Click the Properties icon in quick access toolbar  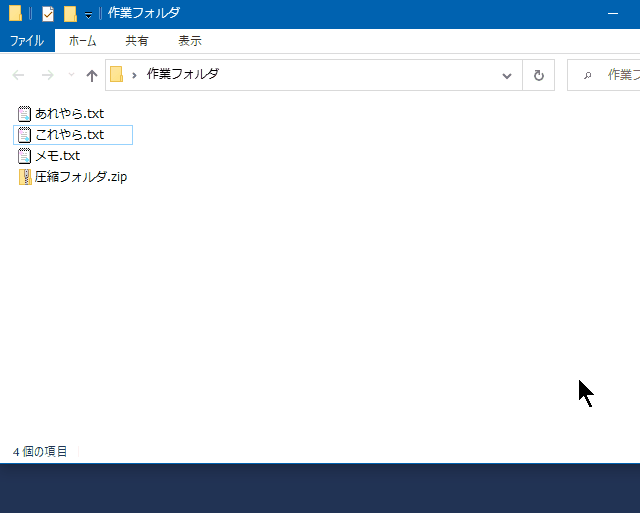pos(47,14)
